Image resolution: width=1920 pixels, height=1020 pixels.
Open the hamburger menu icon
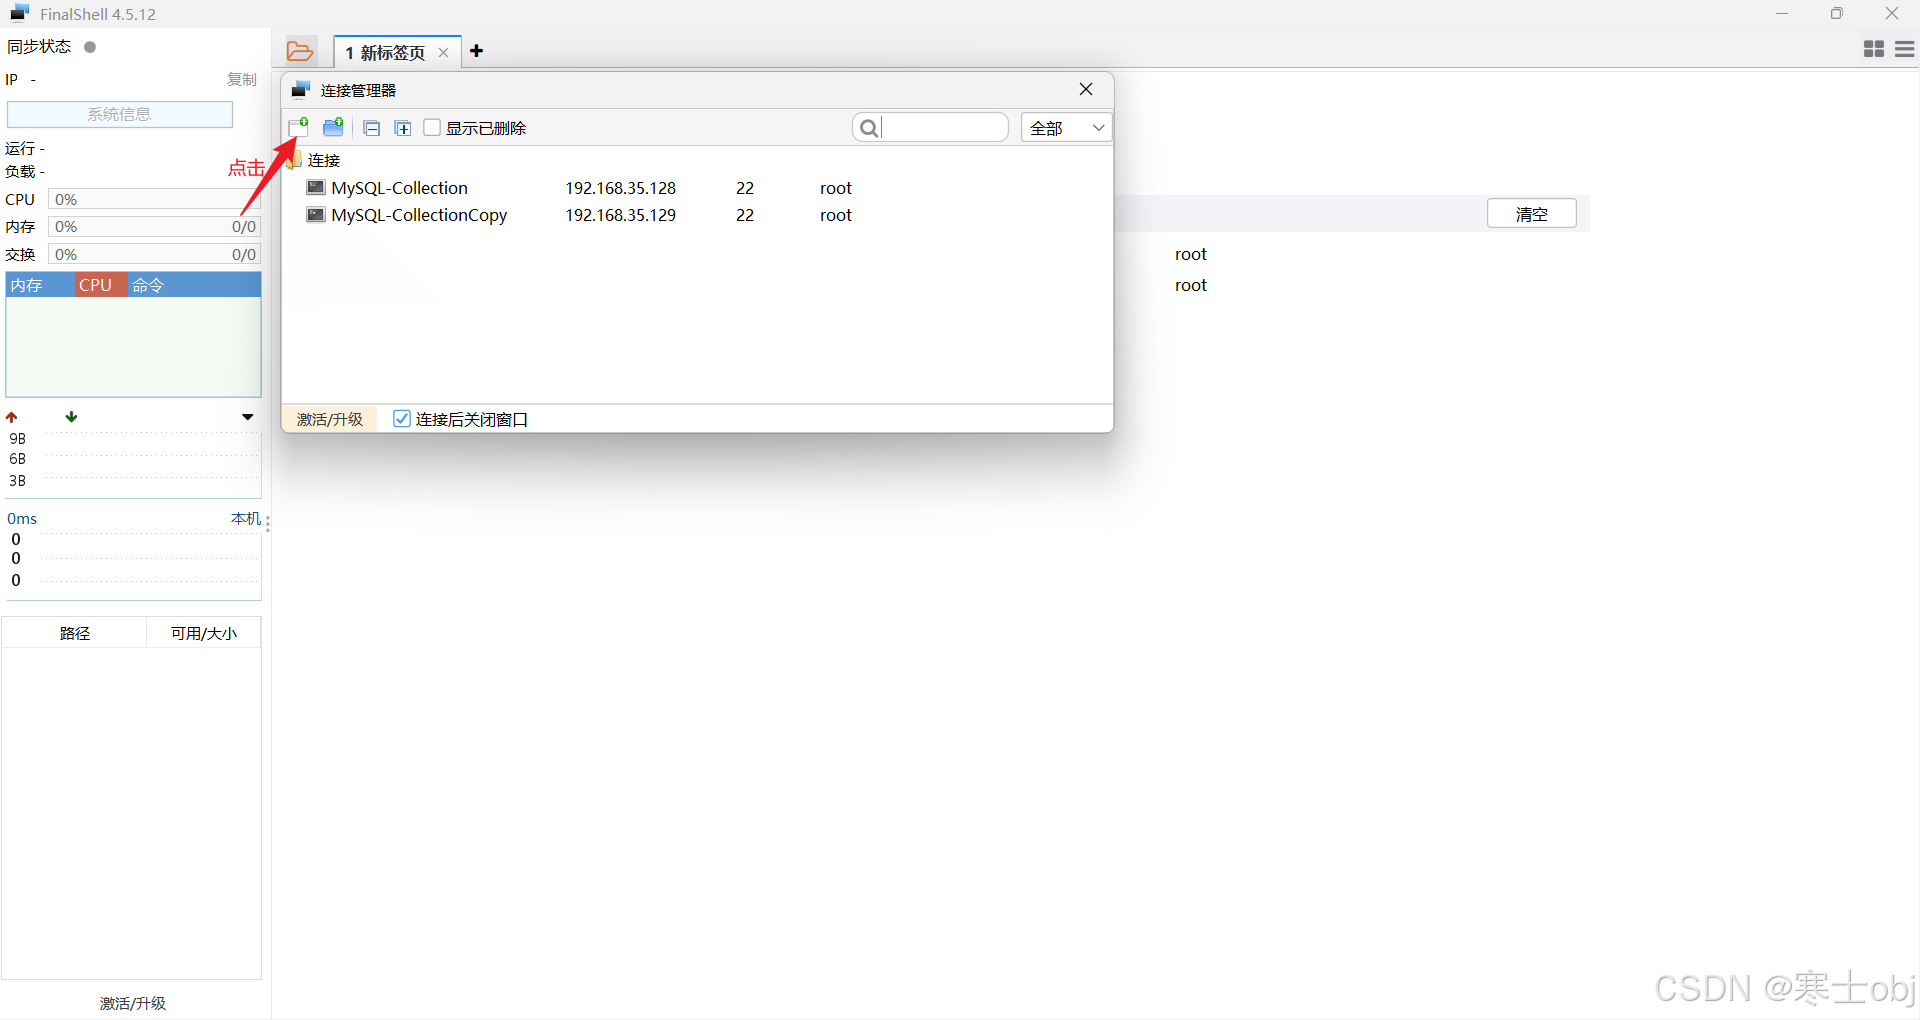1905,49
